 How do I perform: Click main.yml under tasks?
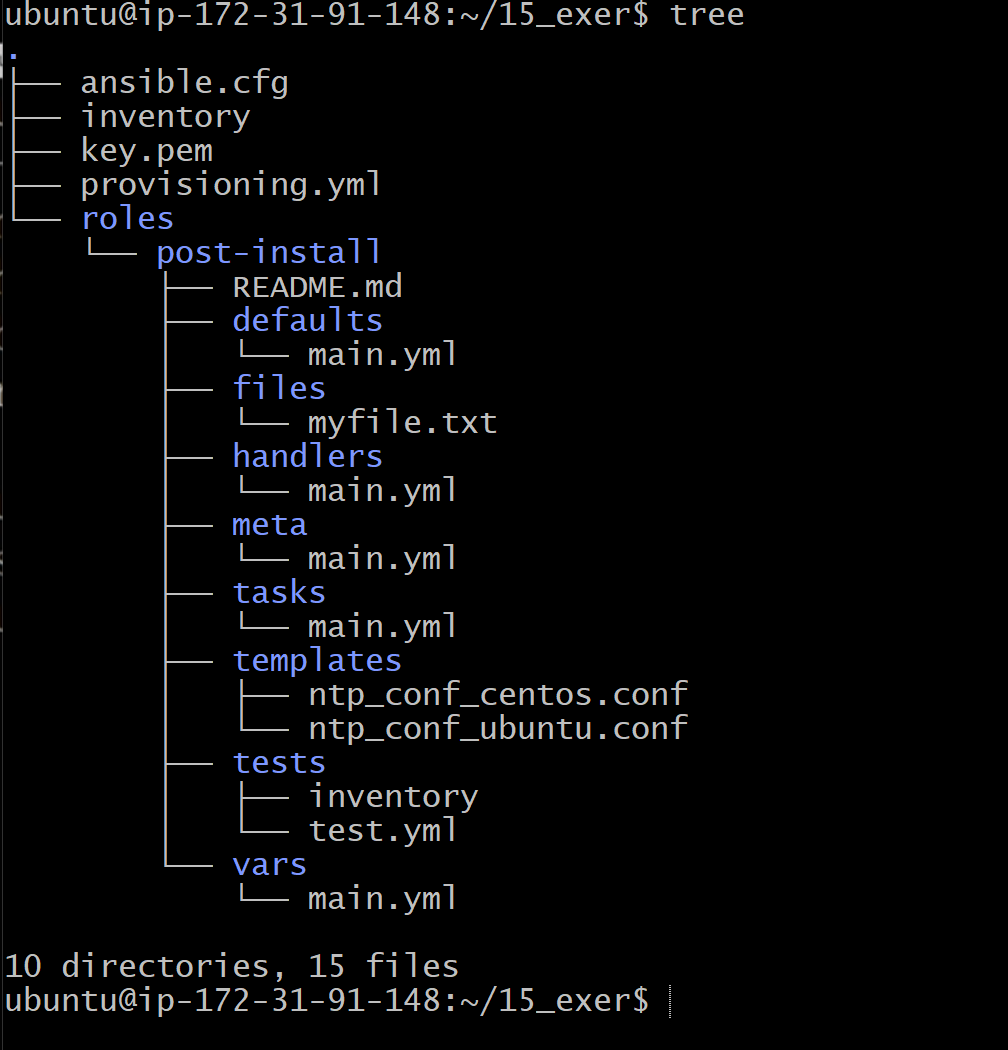coord(382,627)
